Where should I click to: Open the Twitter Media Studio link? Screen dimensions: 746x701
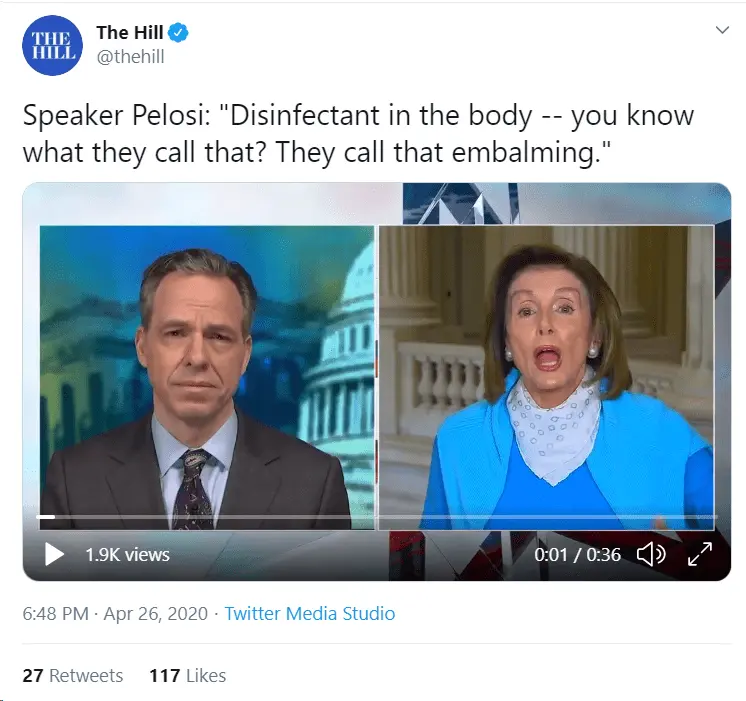coord(310,613)
